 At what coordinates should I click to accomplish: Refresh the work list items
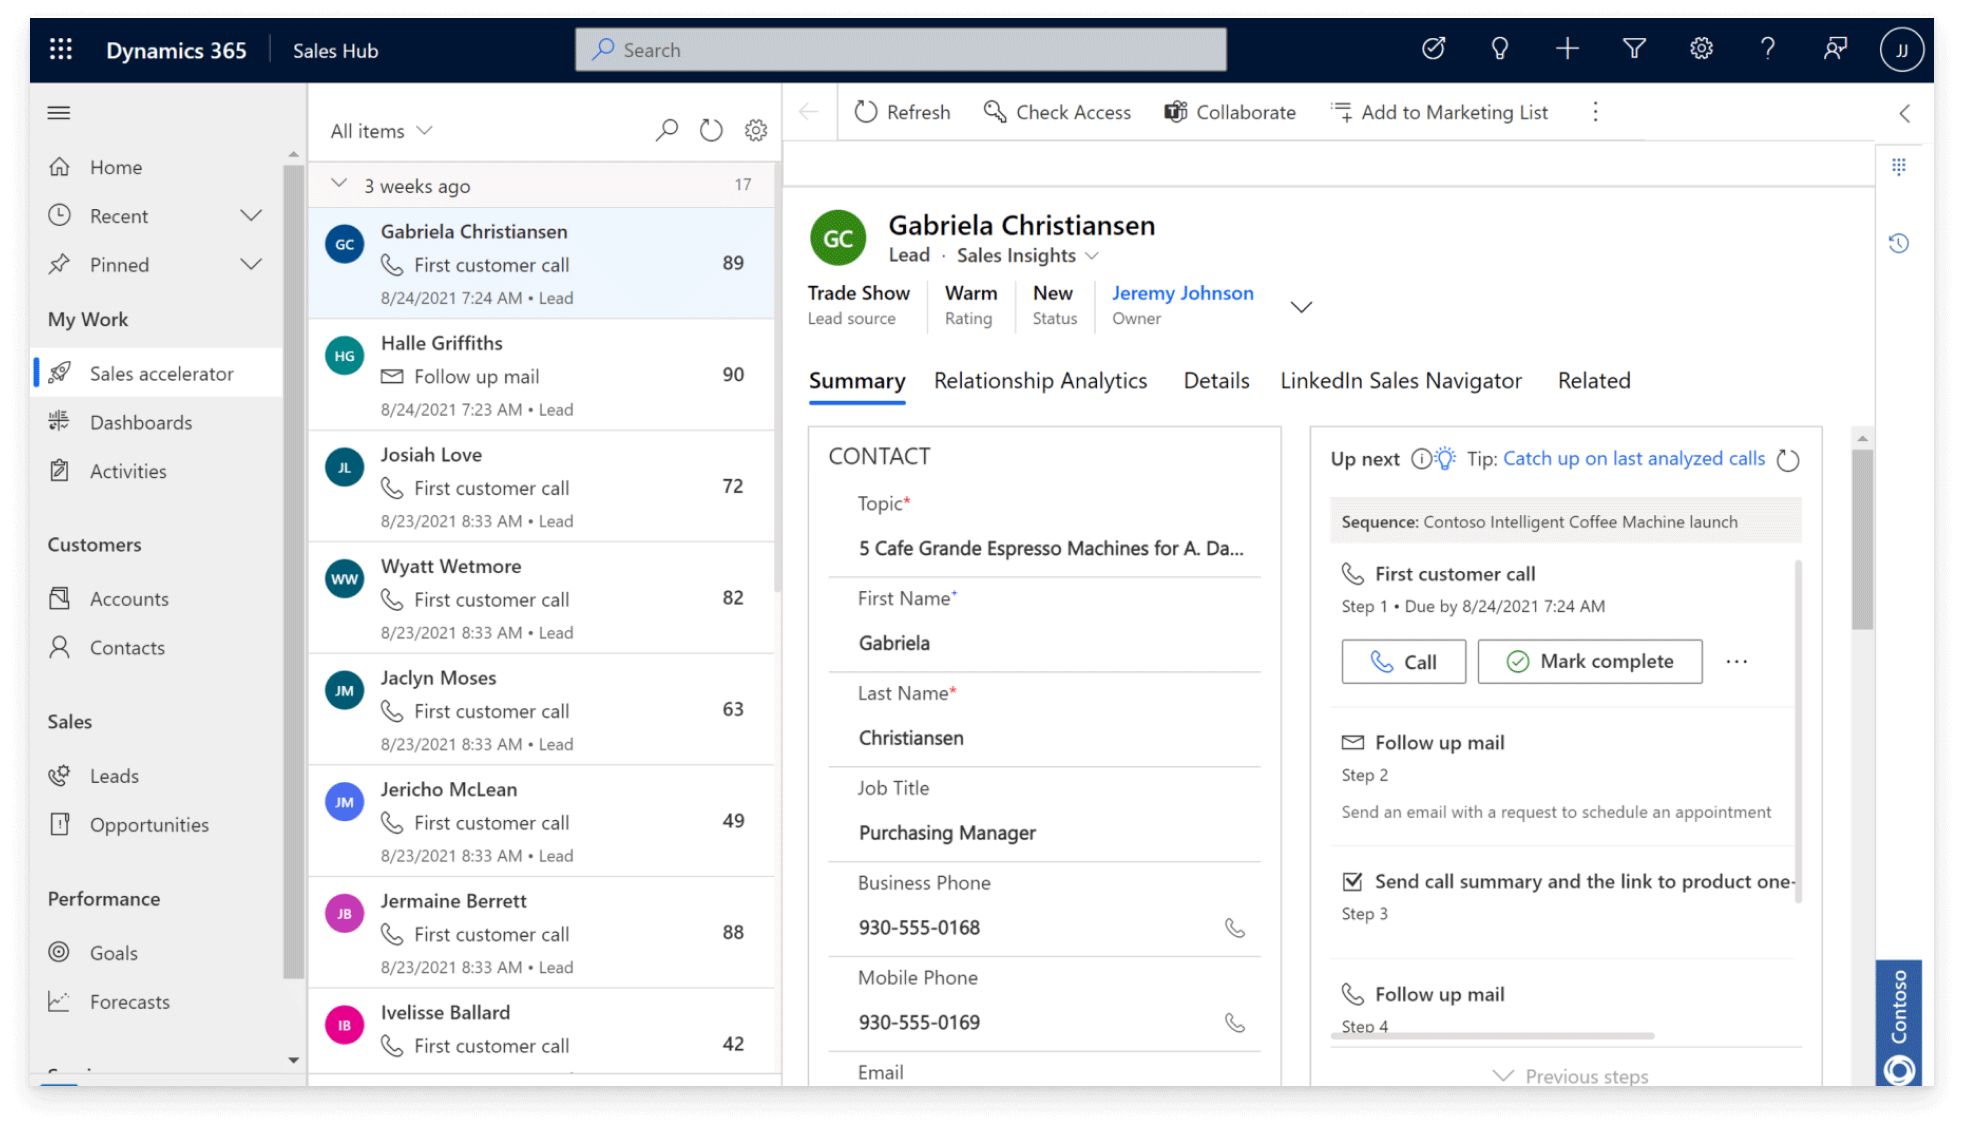point(711,130)
